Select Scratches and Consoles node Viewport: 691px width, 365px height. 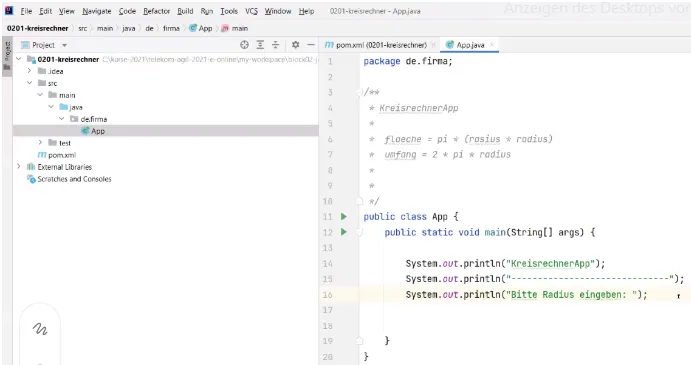tap(69, 179)
